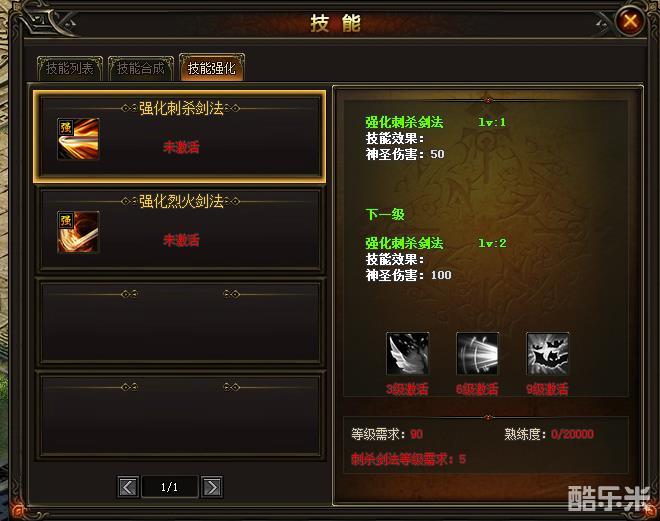
Task: Select the 强化烈火剑法 skill row
Action: point(180,229)
